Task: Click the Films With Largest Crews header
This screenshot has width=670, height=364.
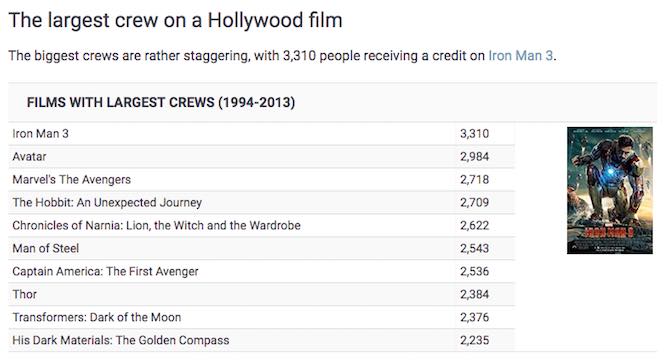Action: click(x=161, y=103)
